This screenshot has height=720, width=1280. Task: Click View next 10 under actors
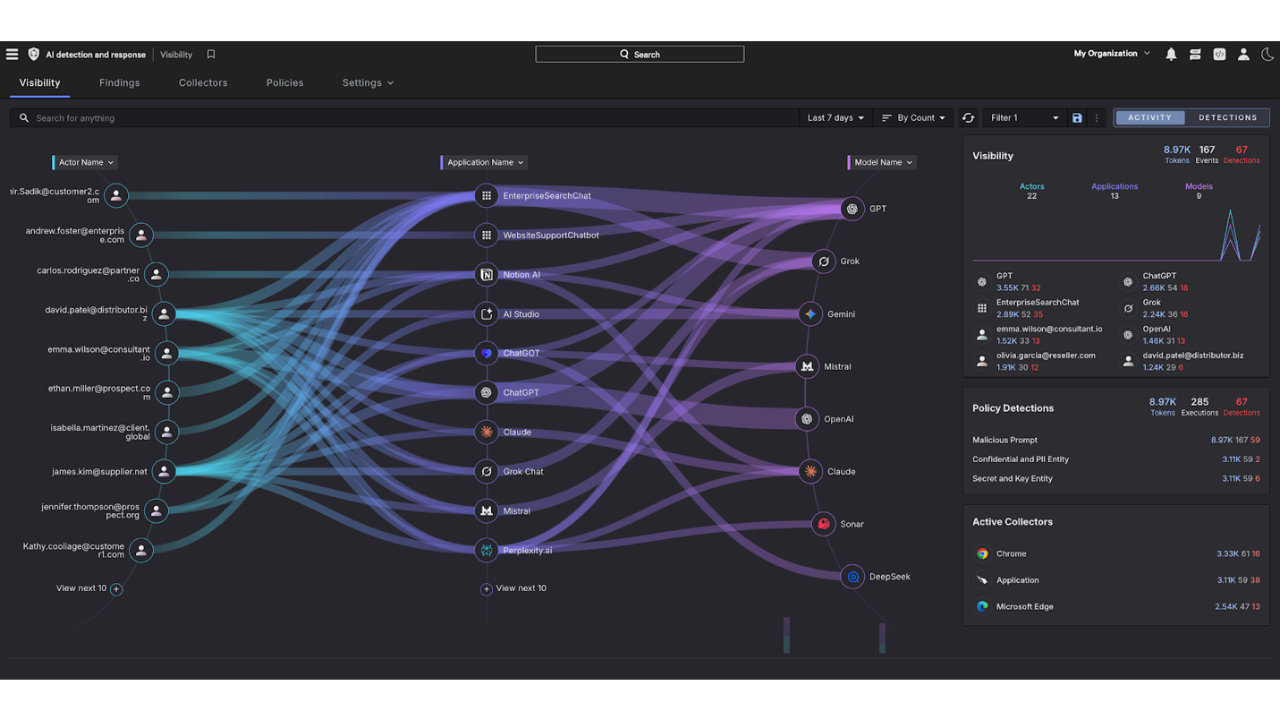tap(89, 589)
